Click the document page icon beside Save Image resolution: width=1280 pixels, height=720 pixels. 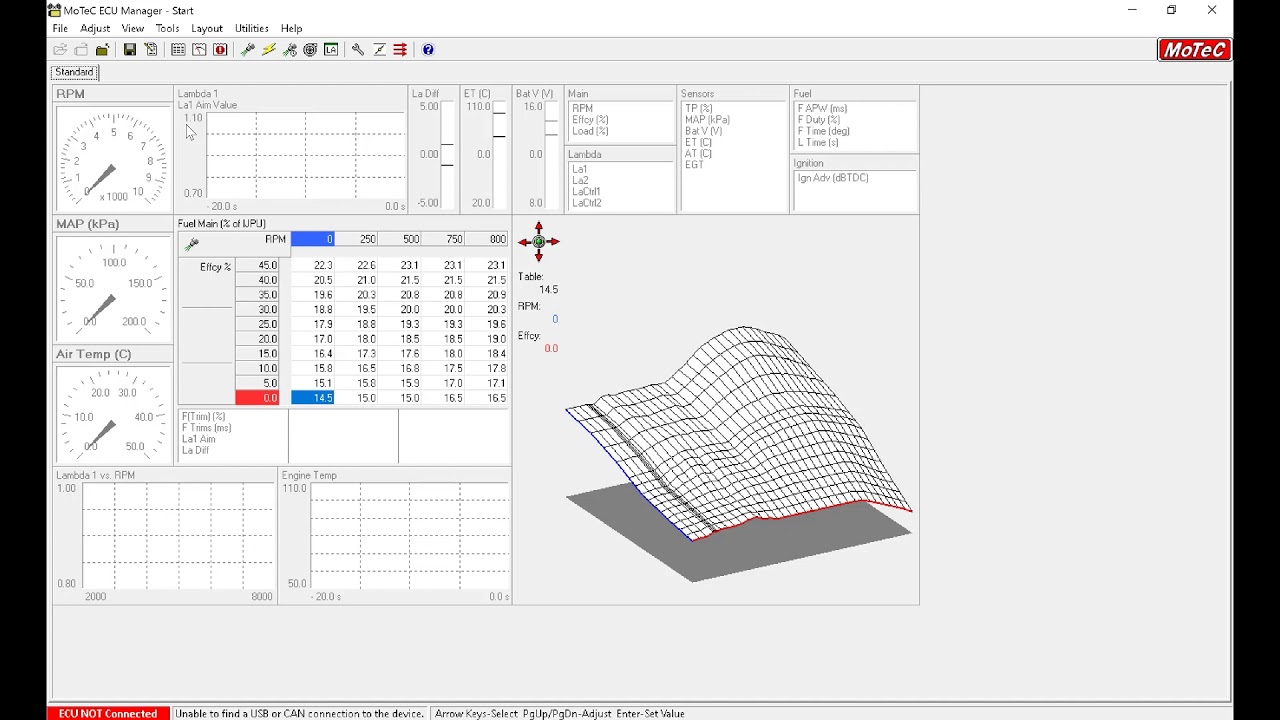click(x=151, y=49)
